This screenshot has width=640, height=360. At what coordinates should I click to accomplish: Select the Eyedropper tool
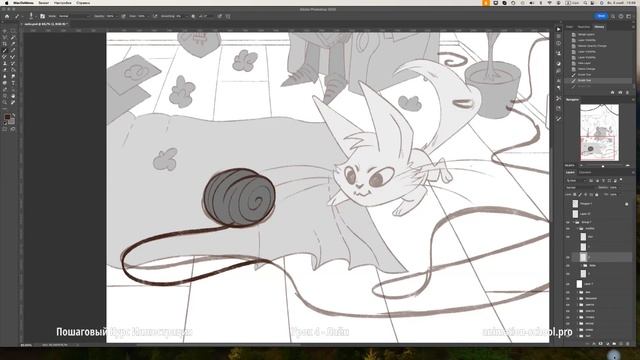pos(13,44)
